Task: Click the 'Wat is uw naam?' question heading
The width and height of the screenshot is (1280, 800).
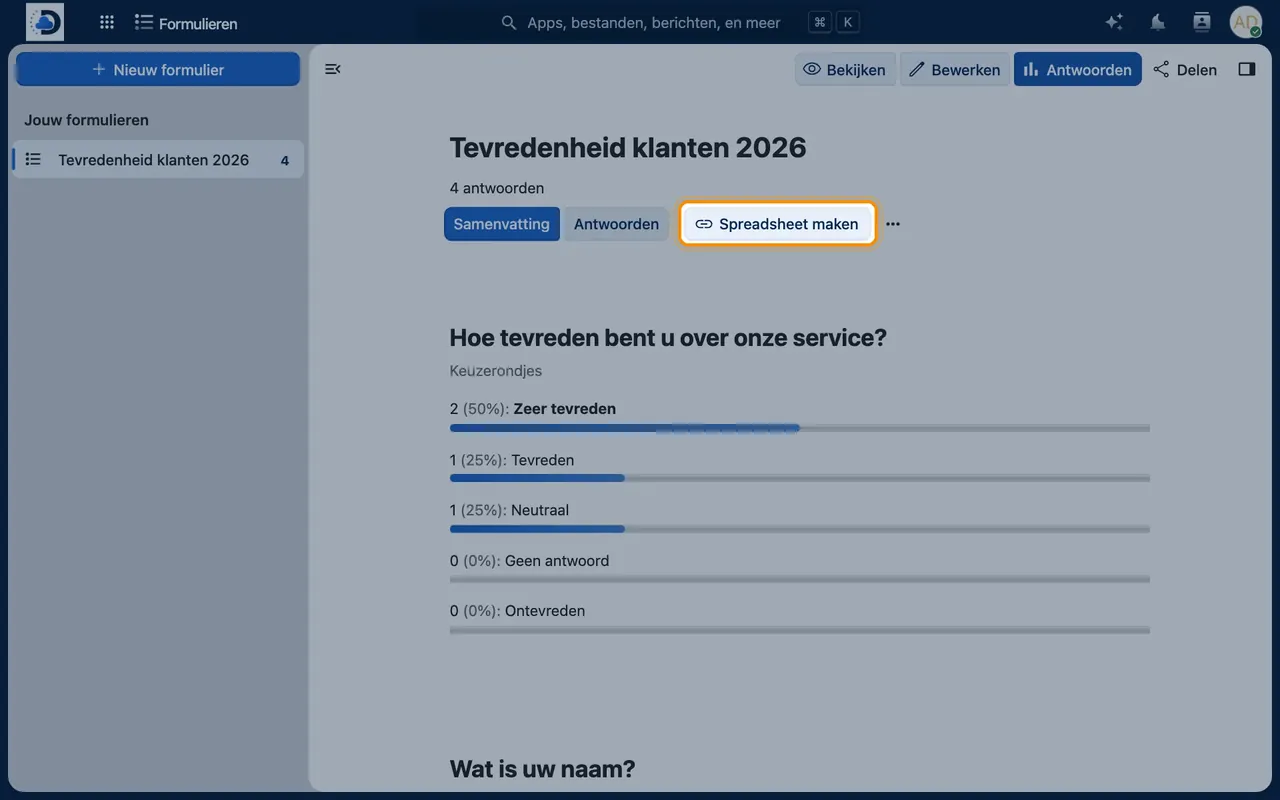Action: tap(542, 769)
